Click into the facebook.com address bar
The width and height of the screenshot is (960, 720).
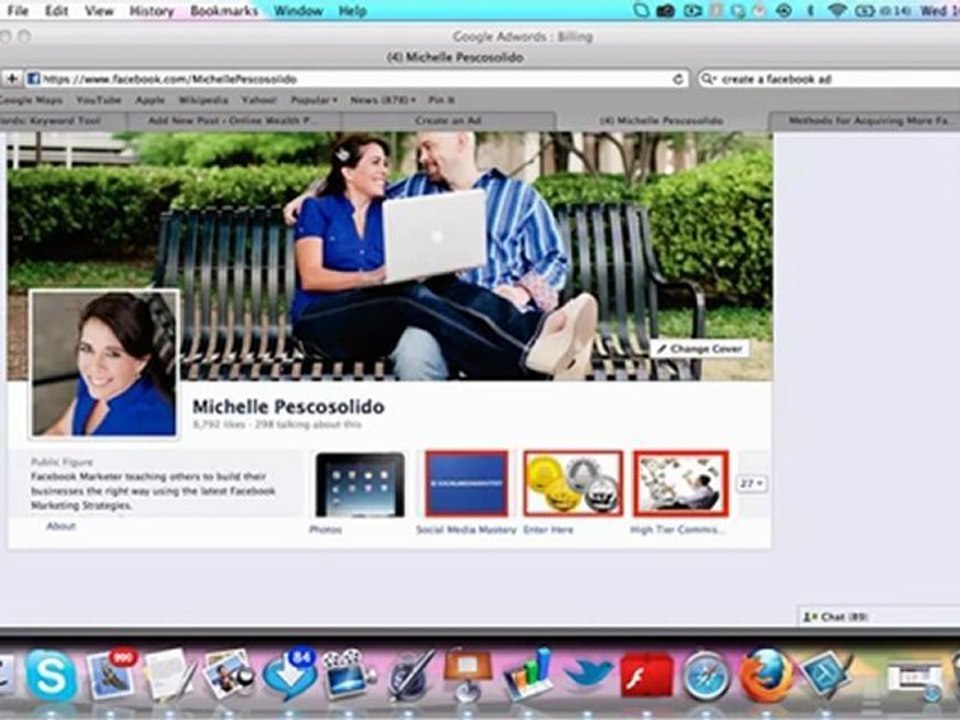355,79
